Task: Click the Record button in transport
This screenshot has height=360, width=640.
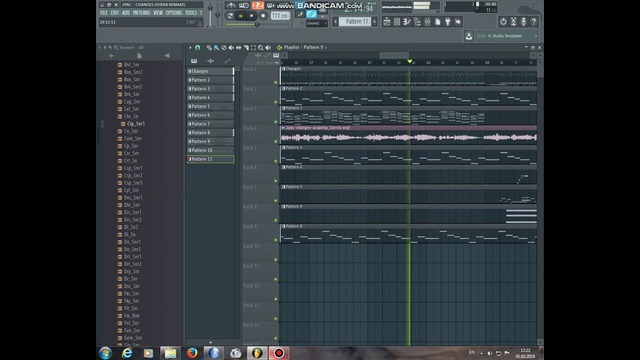Action: (263, 16)
